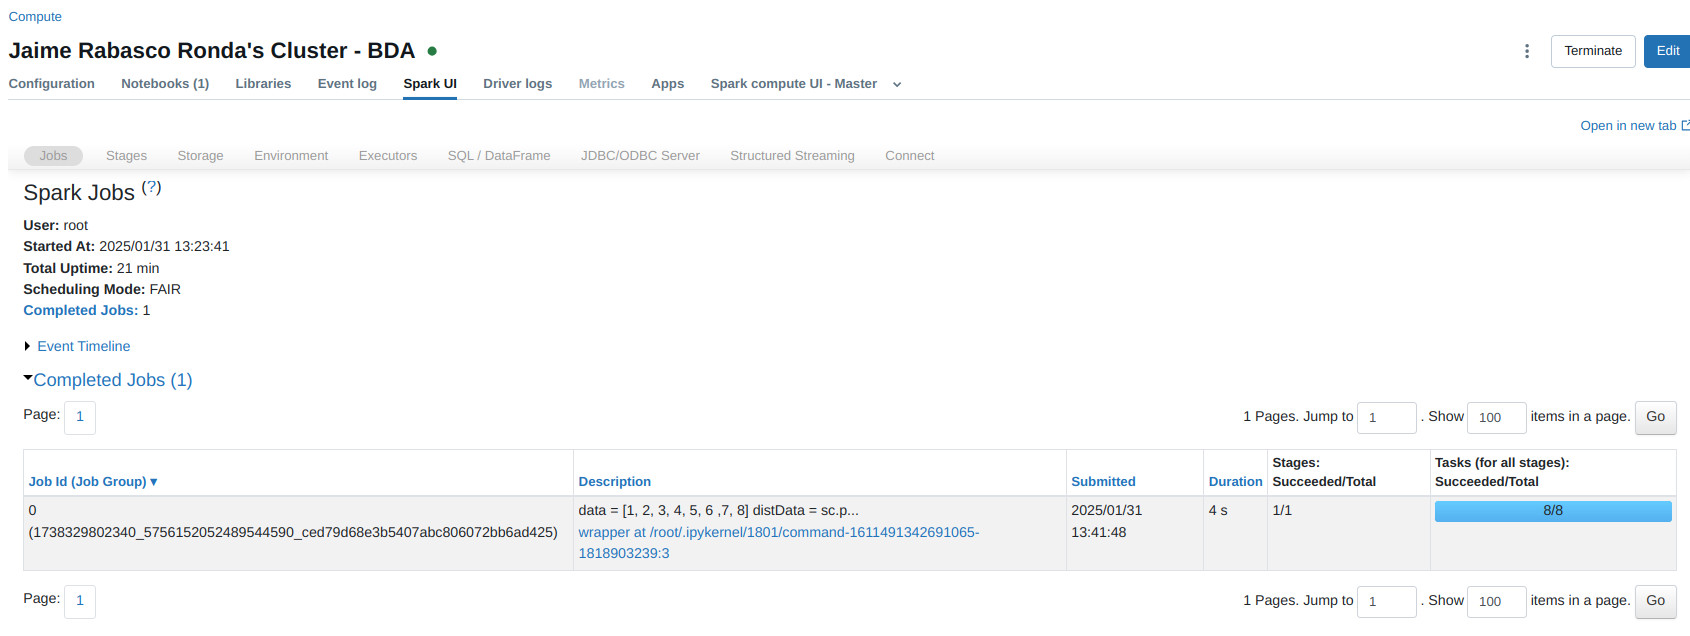1690x636 pixels.
Task: Click the Terminate button
Action: pyautogui.click(x=1593, y=51)
